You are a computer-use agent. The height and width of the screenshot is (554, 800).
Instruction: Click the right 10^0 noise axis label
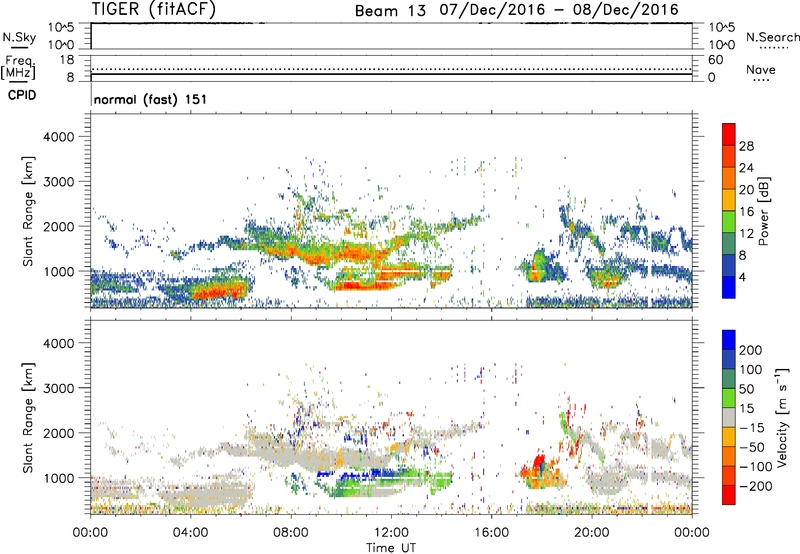(721, 45)
